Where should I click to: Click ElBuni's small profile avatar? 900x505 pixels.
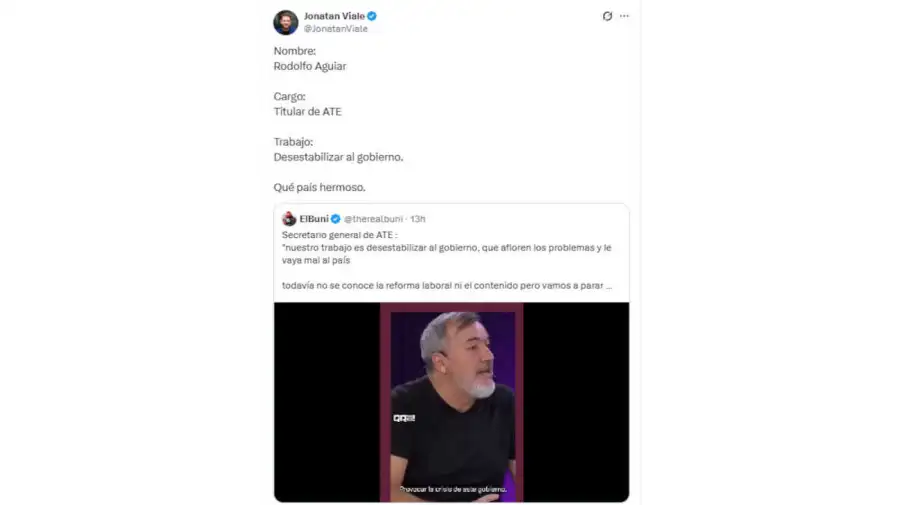click(289, 219)
